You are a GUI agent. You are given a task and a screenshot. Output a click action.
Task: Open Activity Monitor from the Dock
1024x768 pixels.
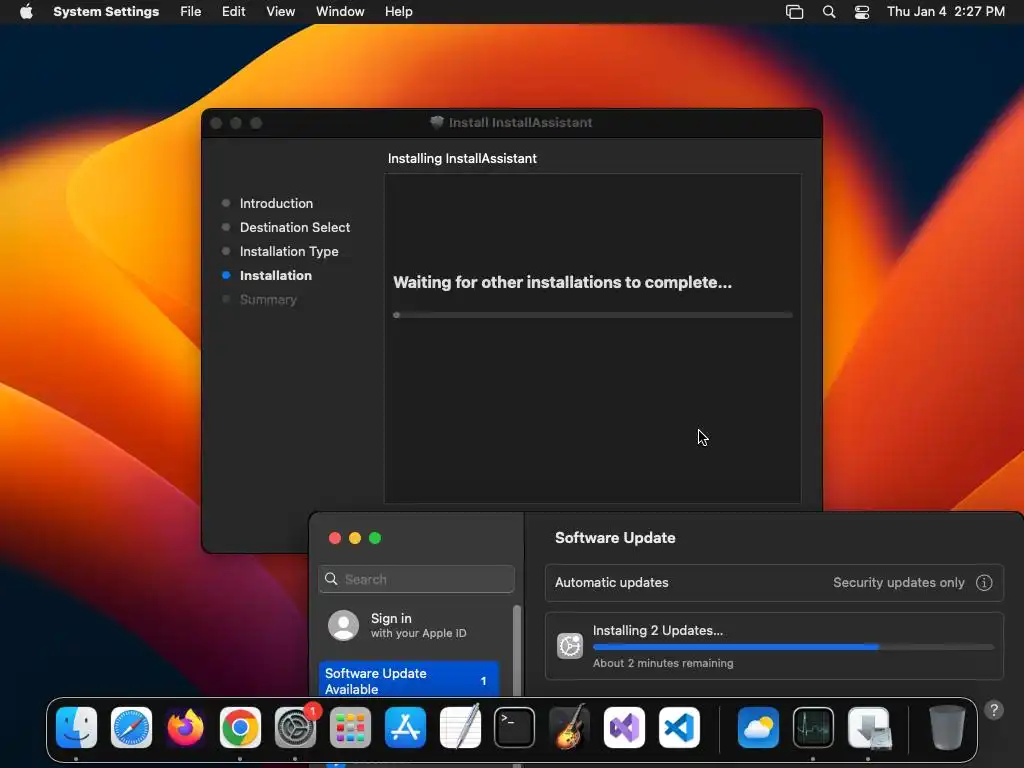point(813,728)
